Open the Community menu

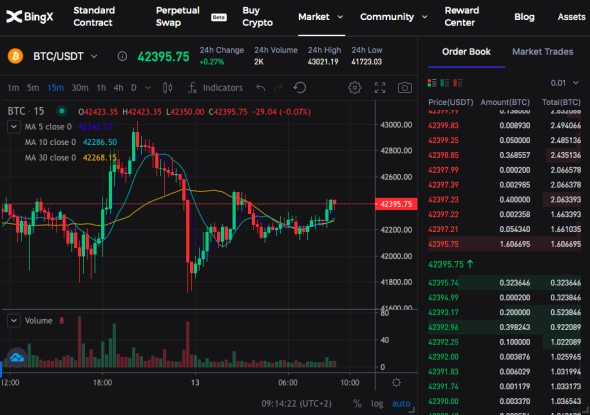tap(393, 17)
